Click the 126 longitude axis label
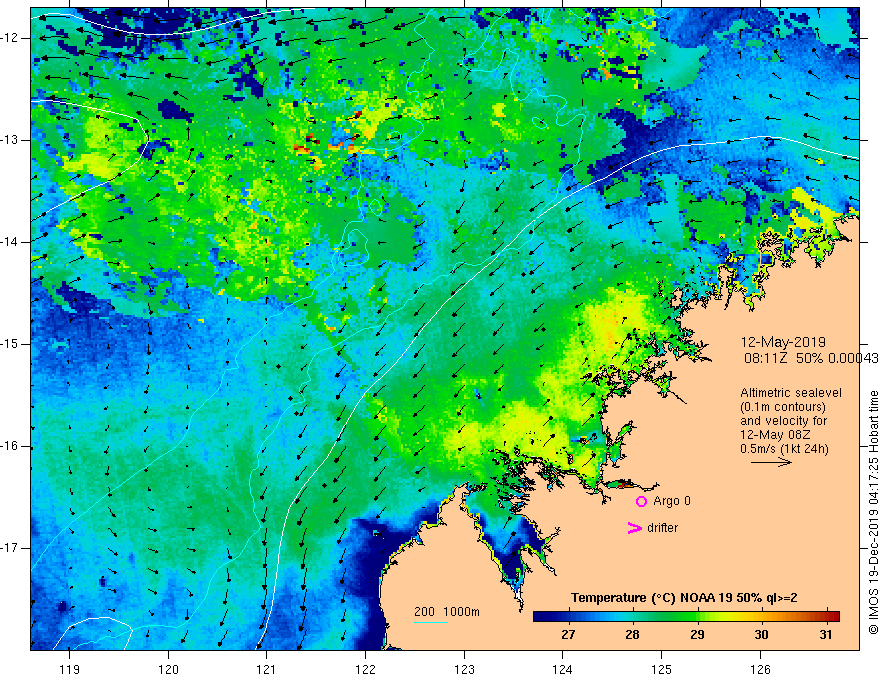Viewport: 880px width, 680px height. tap(760, 669)
